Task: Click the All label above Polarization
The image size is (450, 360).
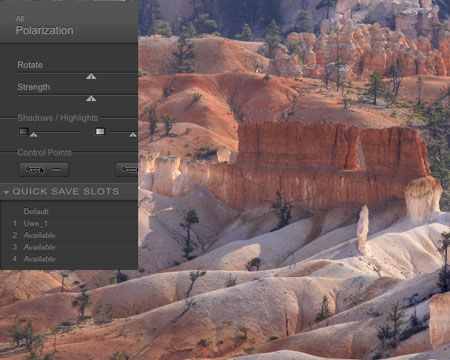Action: tap(20, 19)
